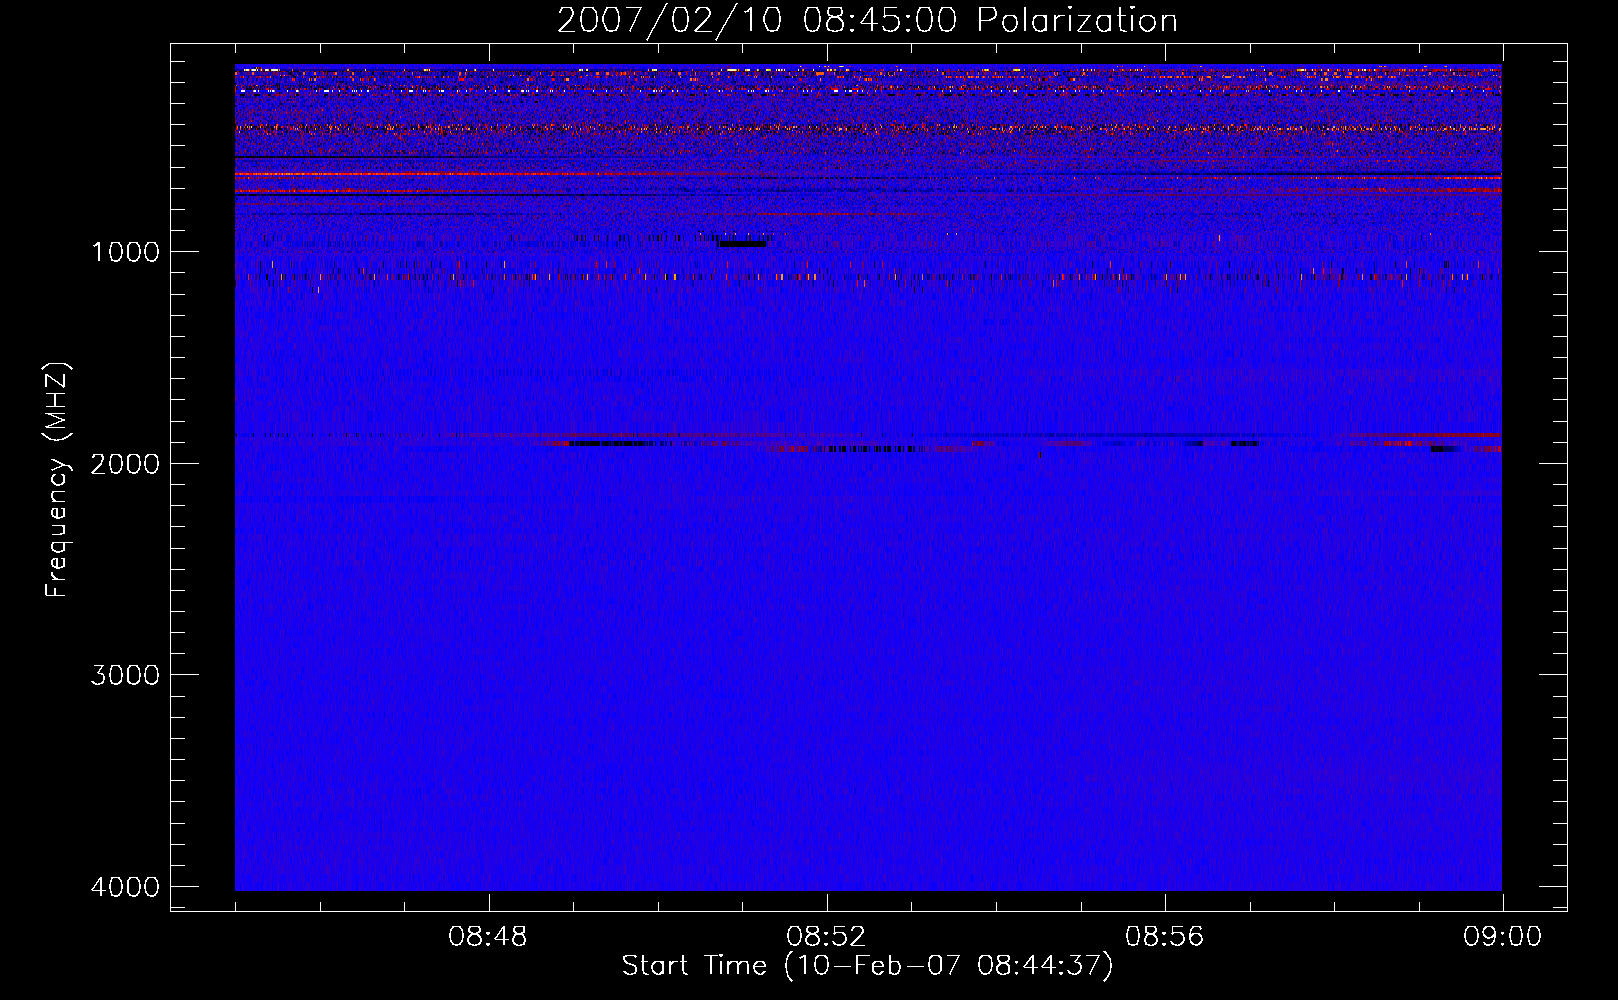Click the 'Start Time (10-Feb-07 08:44:37)' axis label
The image size is (1618, 1000).
[867, 966]
